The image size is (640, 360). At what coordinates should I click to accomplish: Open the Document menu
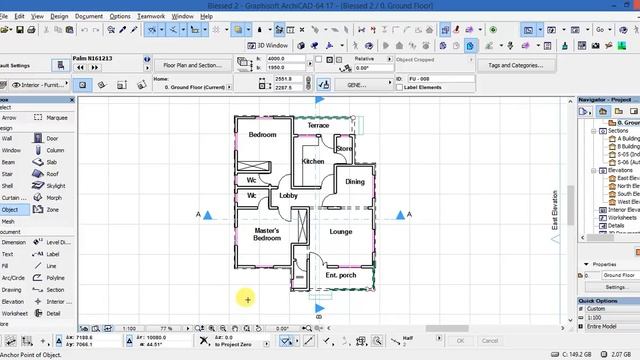tap(89, 16)
